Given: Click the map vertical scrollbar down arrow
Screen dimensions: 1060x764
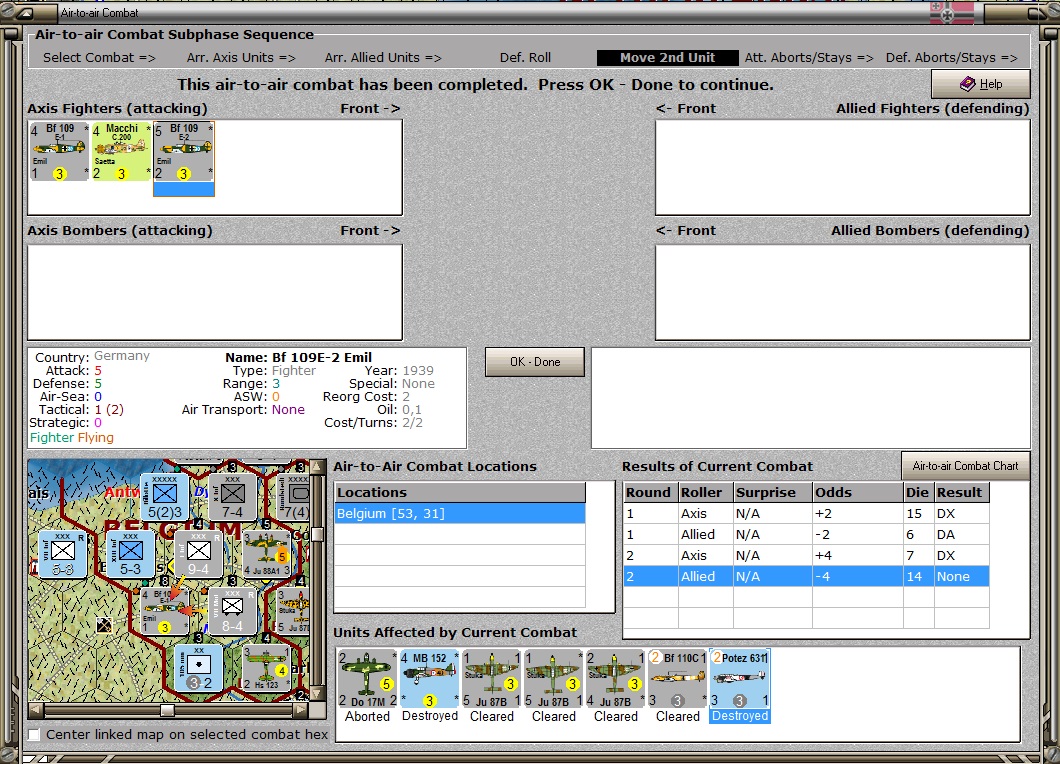Looking at the screenshot, I should tap(316, 694).
